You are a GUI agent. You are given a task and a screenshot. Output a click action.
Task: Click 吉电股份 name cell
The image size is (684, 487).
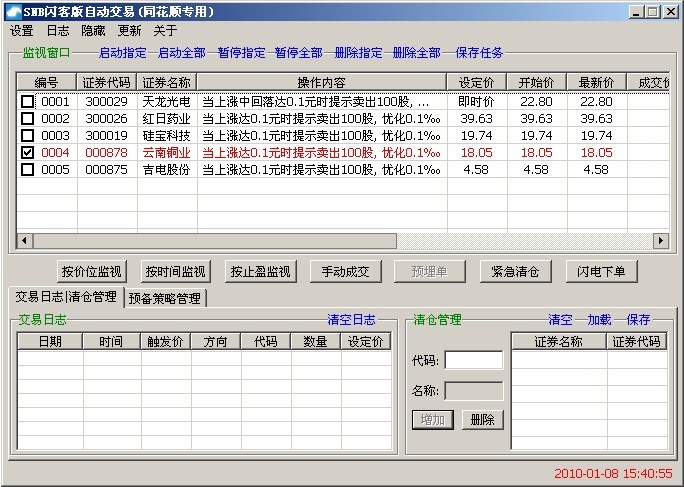coord(166,170)
